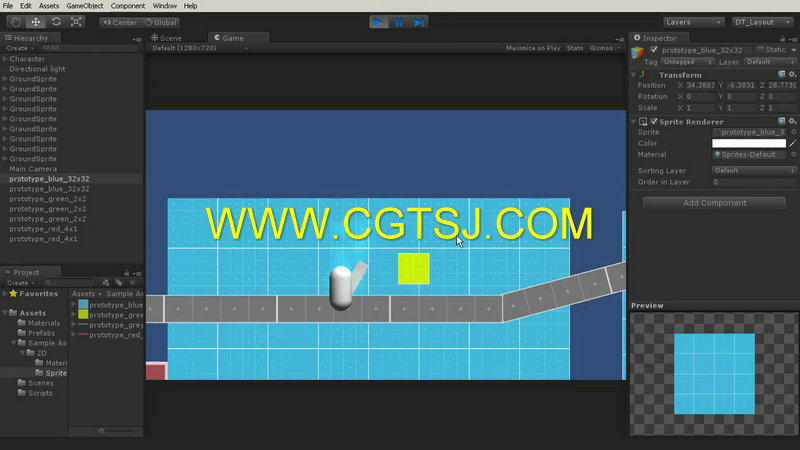The image size is (800, 450).
Task: Click the Add Component button
Action: click(x=714, y=203)
